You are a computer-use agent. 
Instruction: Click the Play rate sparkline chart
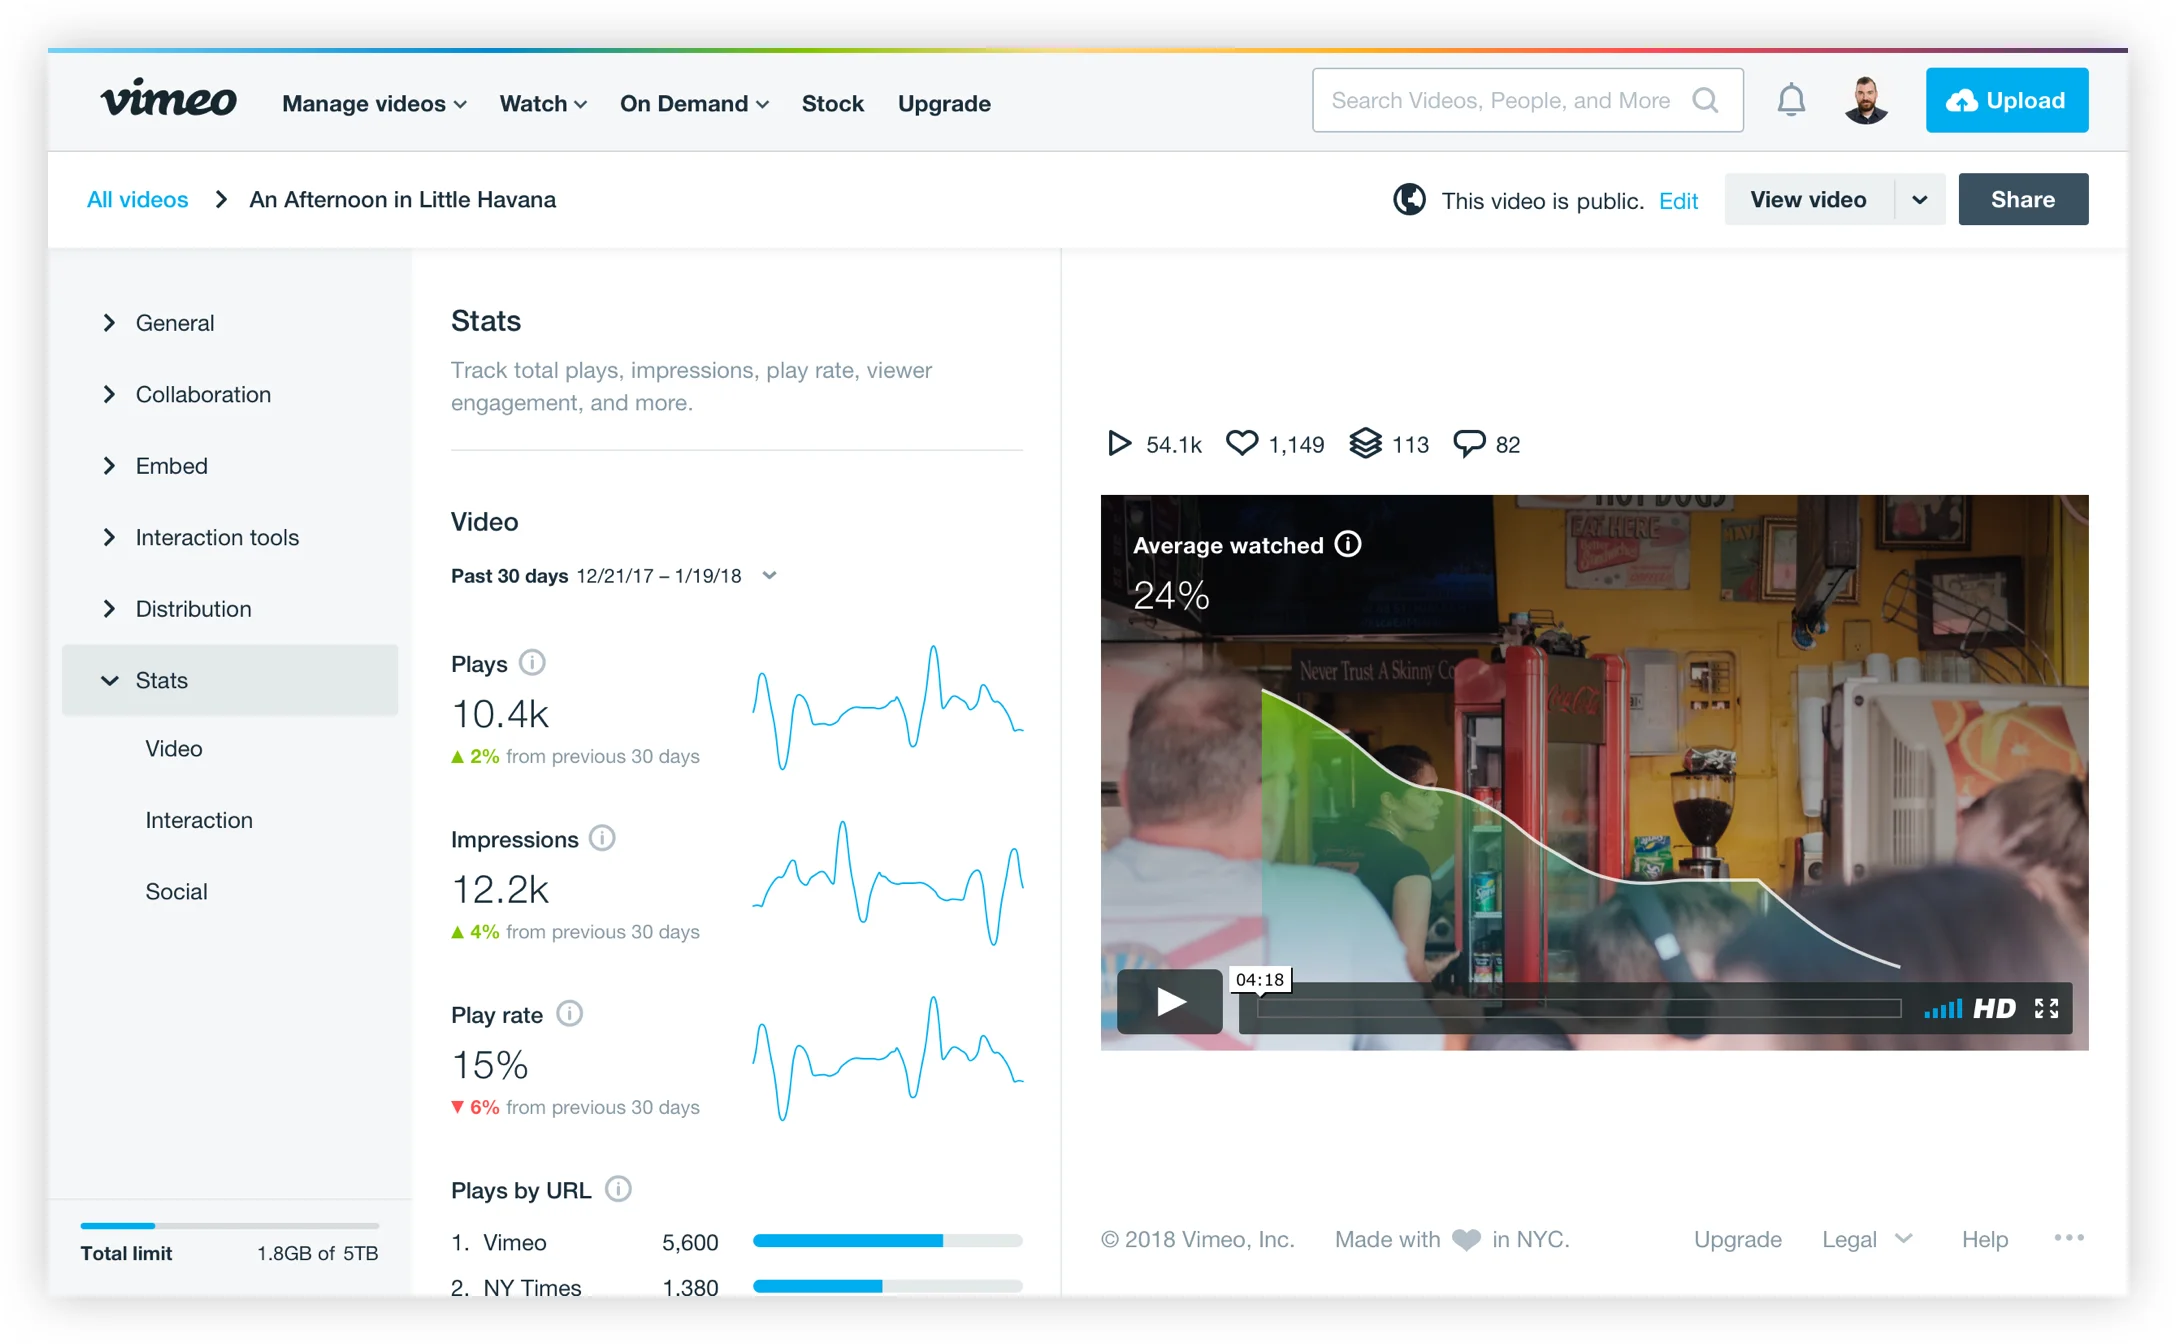pyautogui.click(x=887, y=1058)
